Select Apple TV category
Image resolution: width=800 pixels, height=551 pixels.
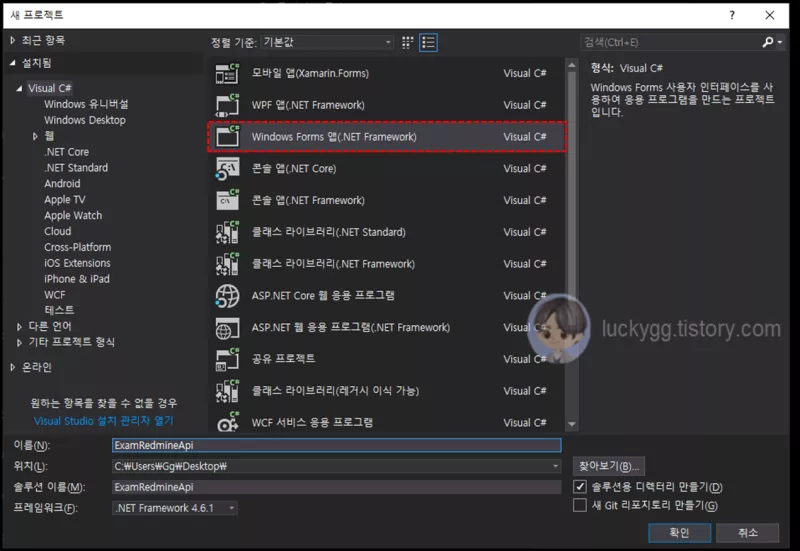pos(65,199)
